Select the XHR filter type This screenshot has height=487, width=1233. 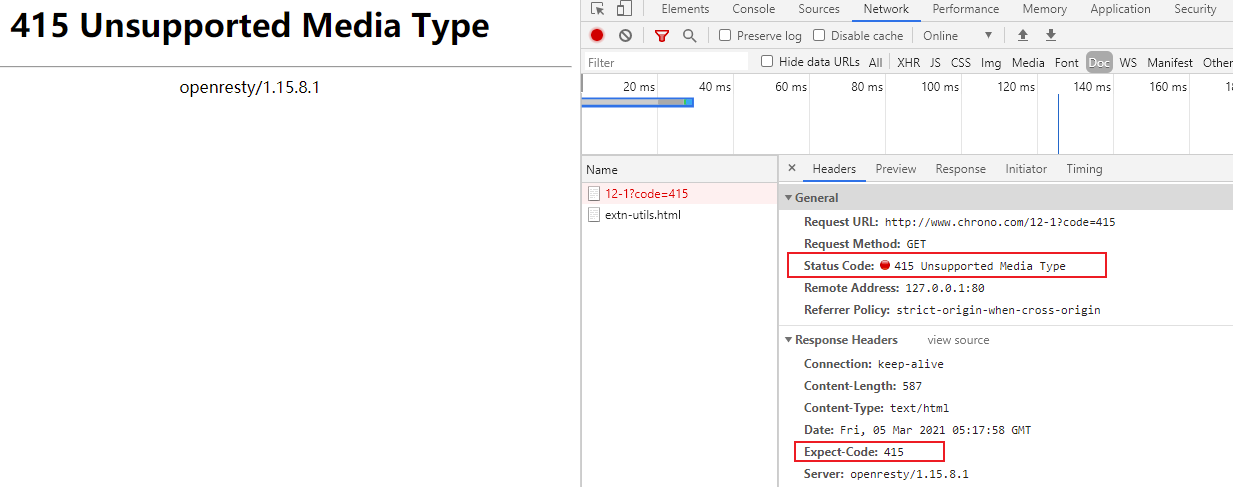908,62
